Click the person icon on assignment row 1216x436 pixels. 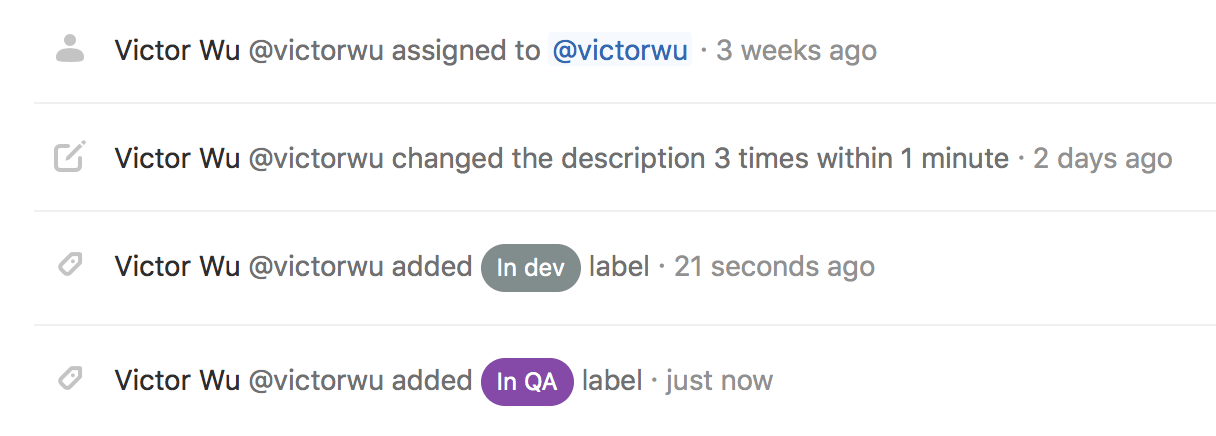point(70,49)
